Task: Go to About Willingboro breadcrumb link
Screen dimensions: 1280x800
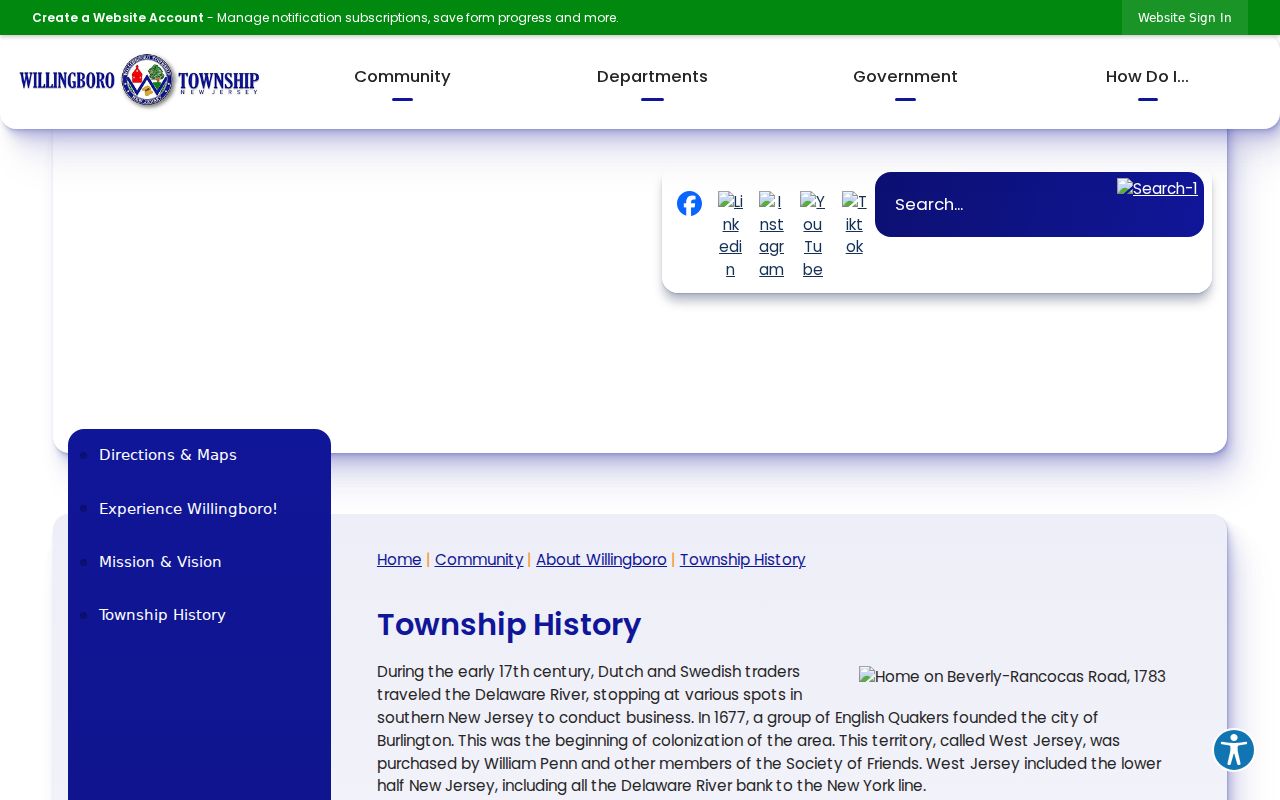Action: coord(601,560)
